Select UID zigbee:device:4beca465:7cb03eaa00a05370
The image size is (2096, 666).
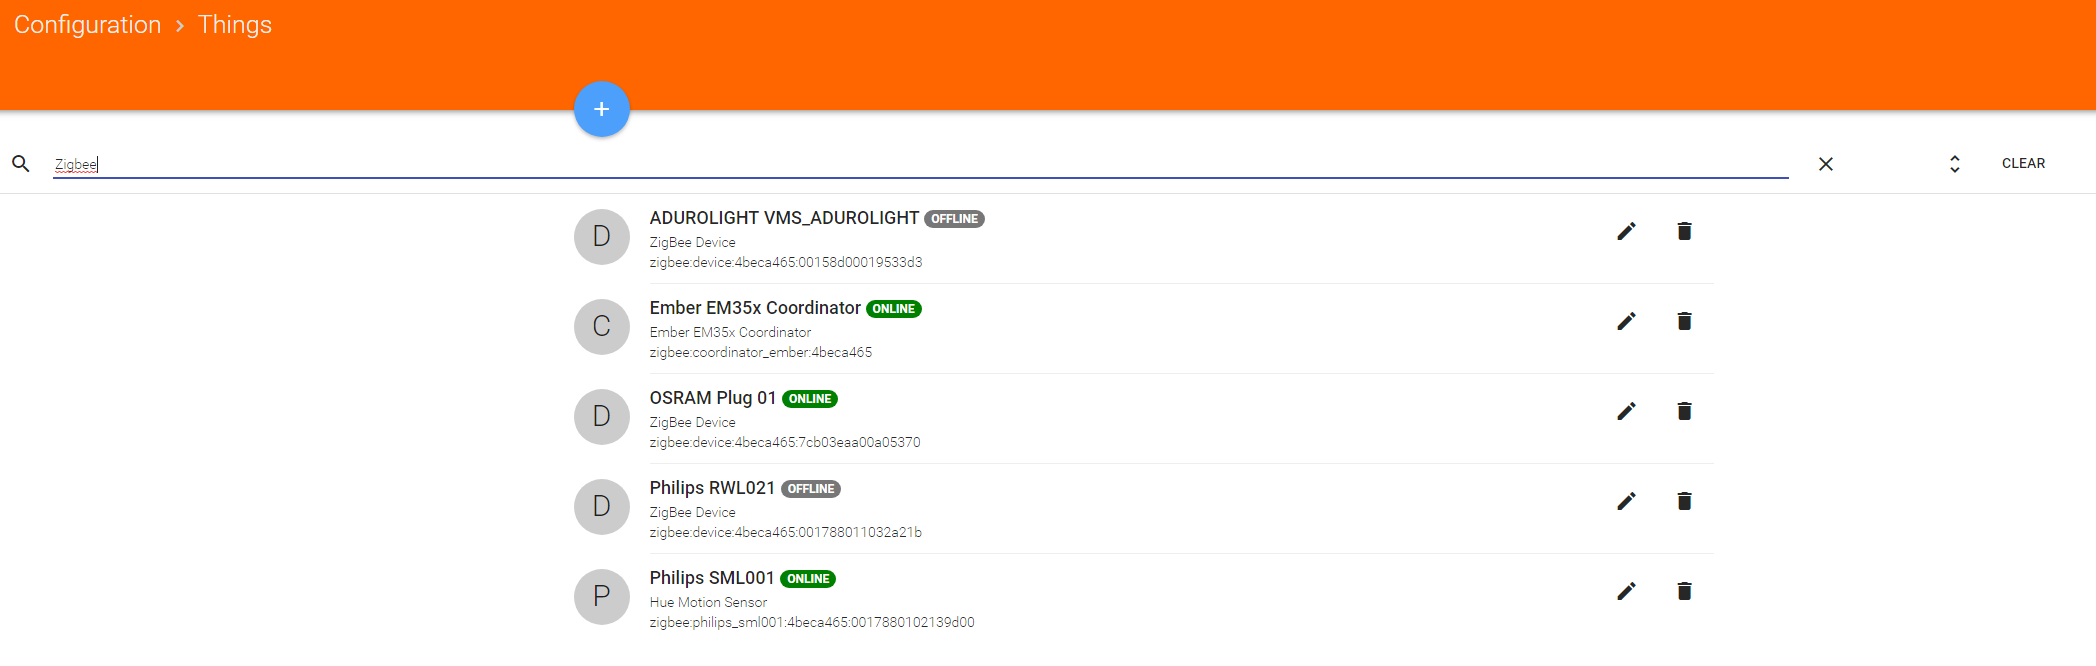coord(784,443)
